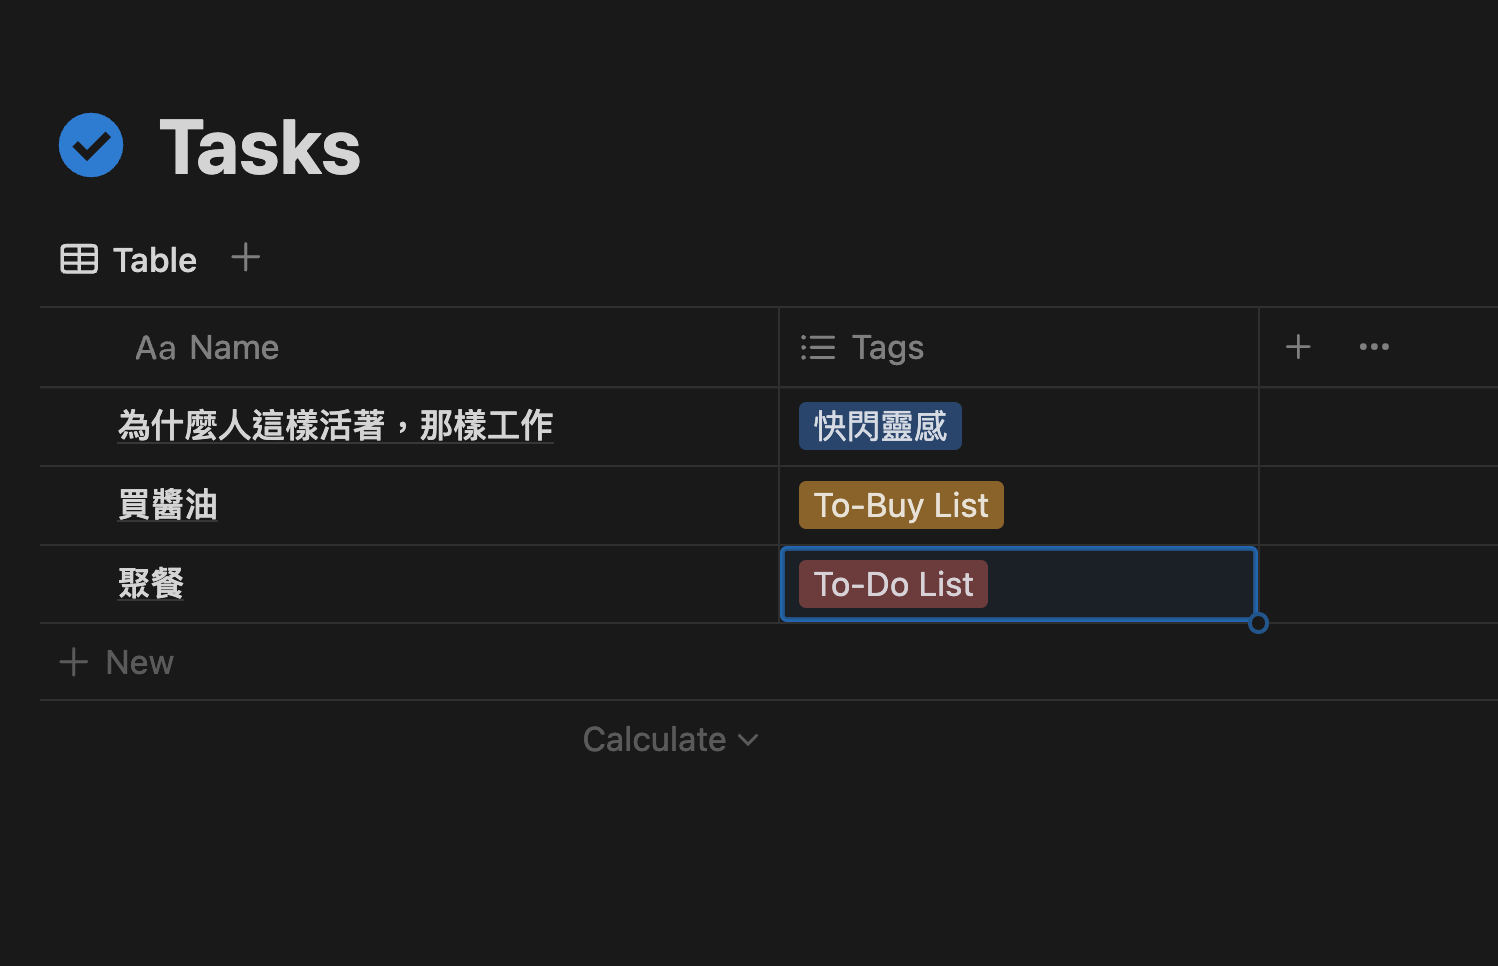1498x966 pixels.
Task: Click the Tags multi-select list icon
Action: point(818,348)
